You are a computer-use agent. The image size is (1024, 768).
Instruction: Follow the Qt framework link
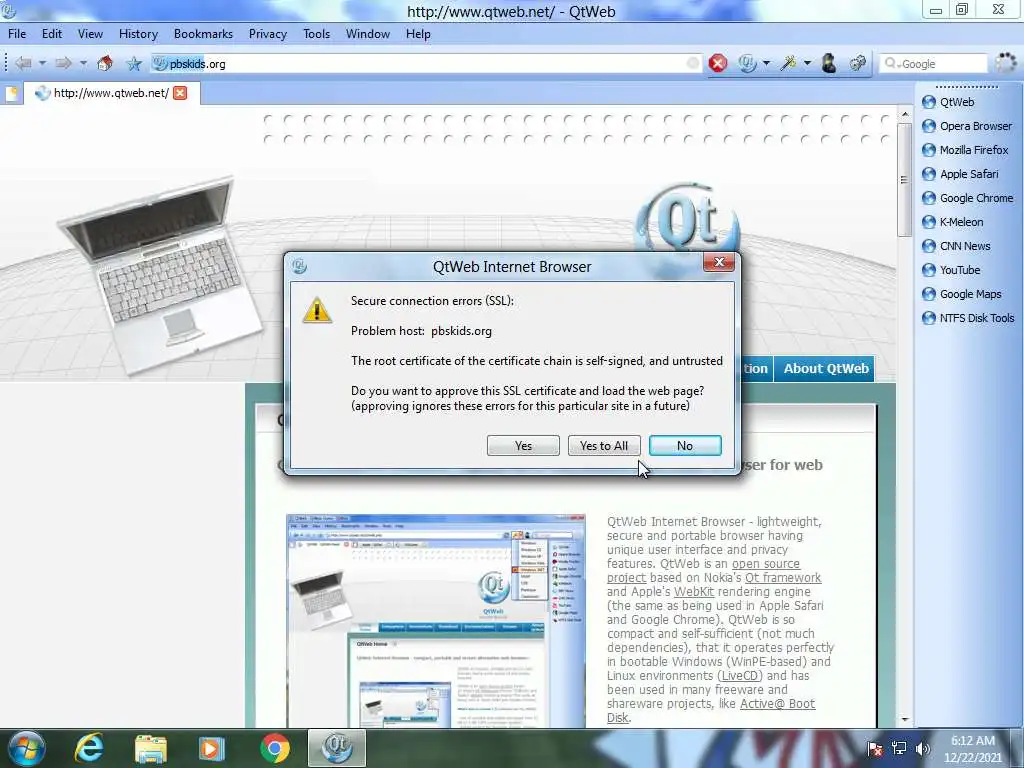coord(783,578)
